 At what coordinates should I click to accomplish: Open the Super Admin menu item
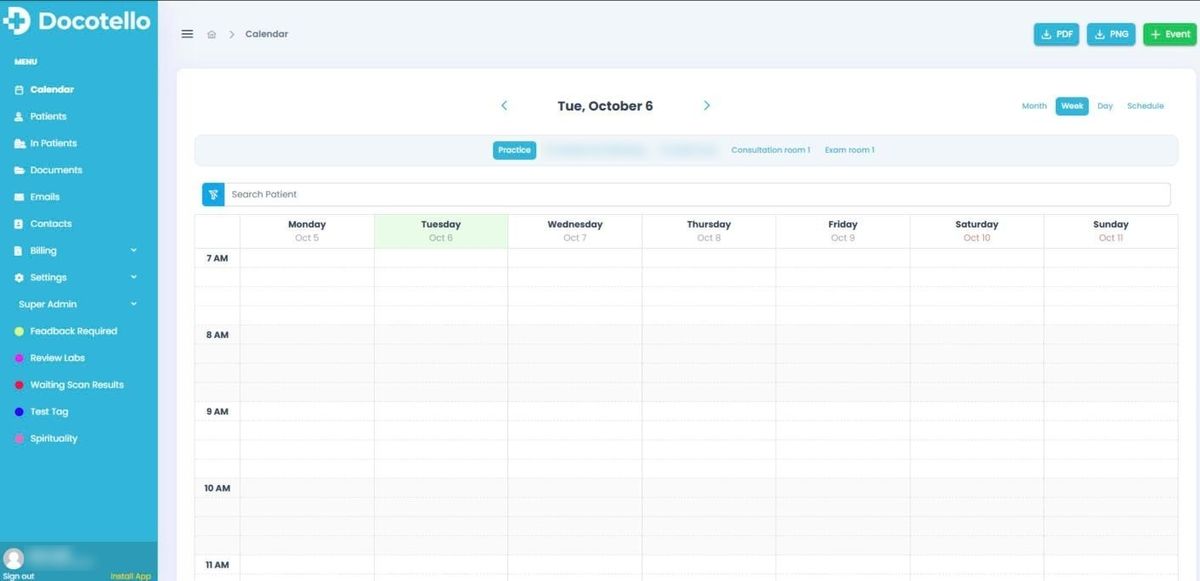[x=48, y=305]
